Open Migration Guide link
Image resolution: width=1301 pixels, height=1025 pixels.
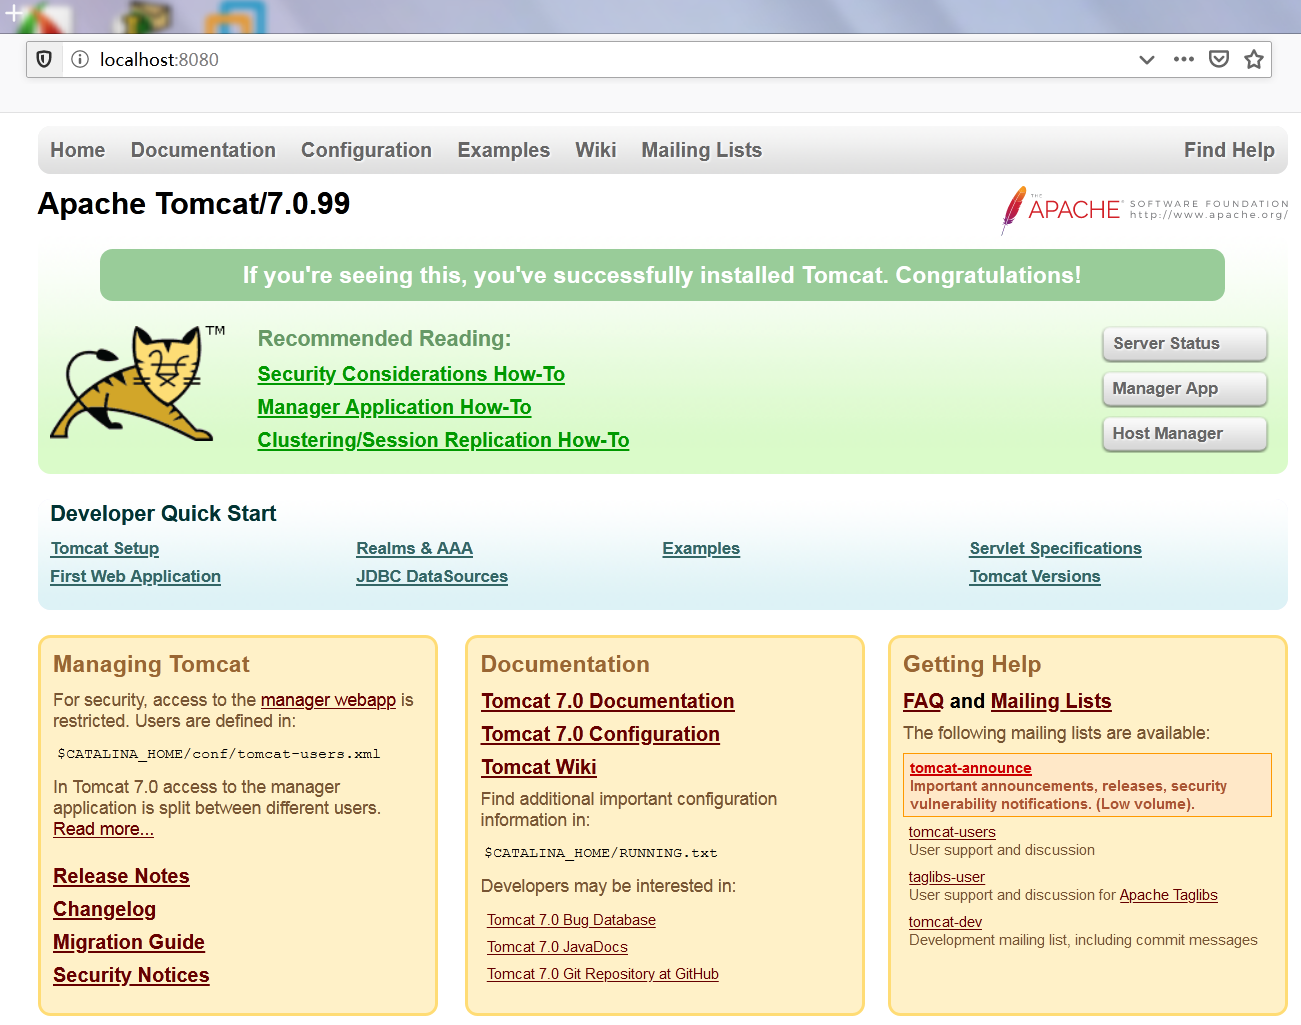click(x=129, y=942)
